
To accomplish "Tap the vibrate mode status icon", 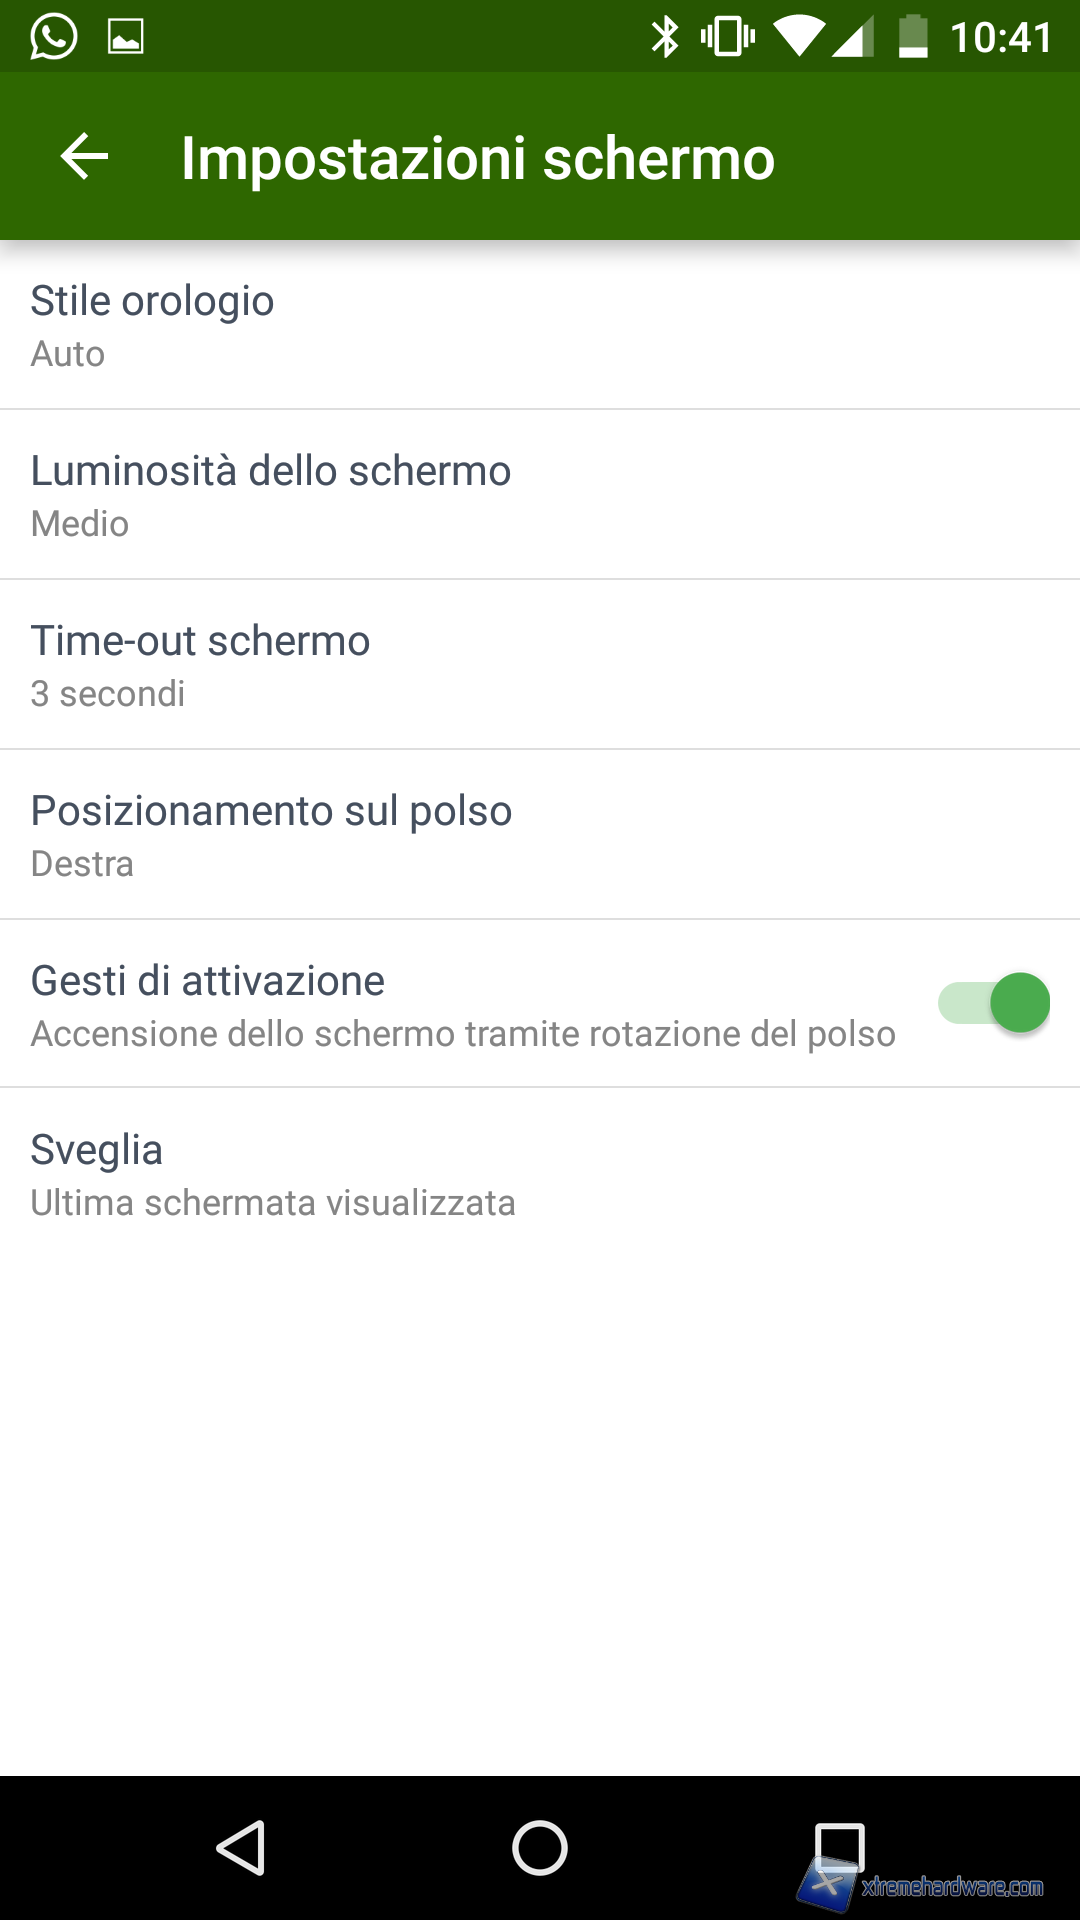I will pyautogui.click(x=727, y=37).
